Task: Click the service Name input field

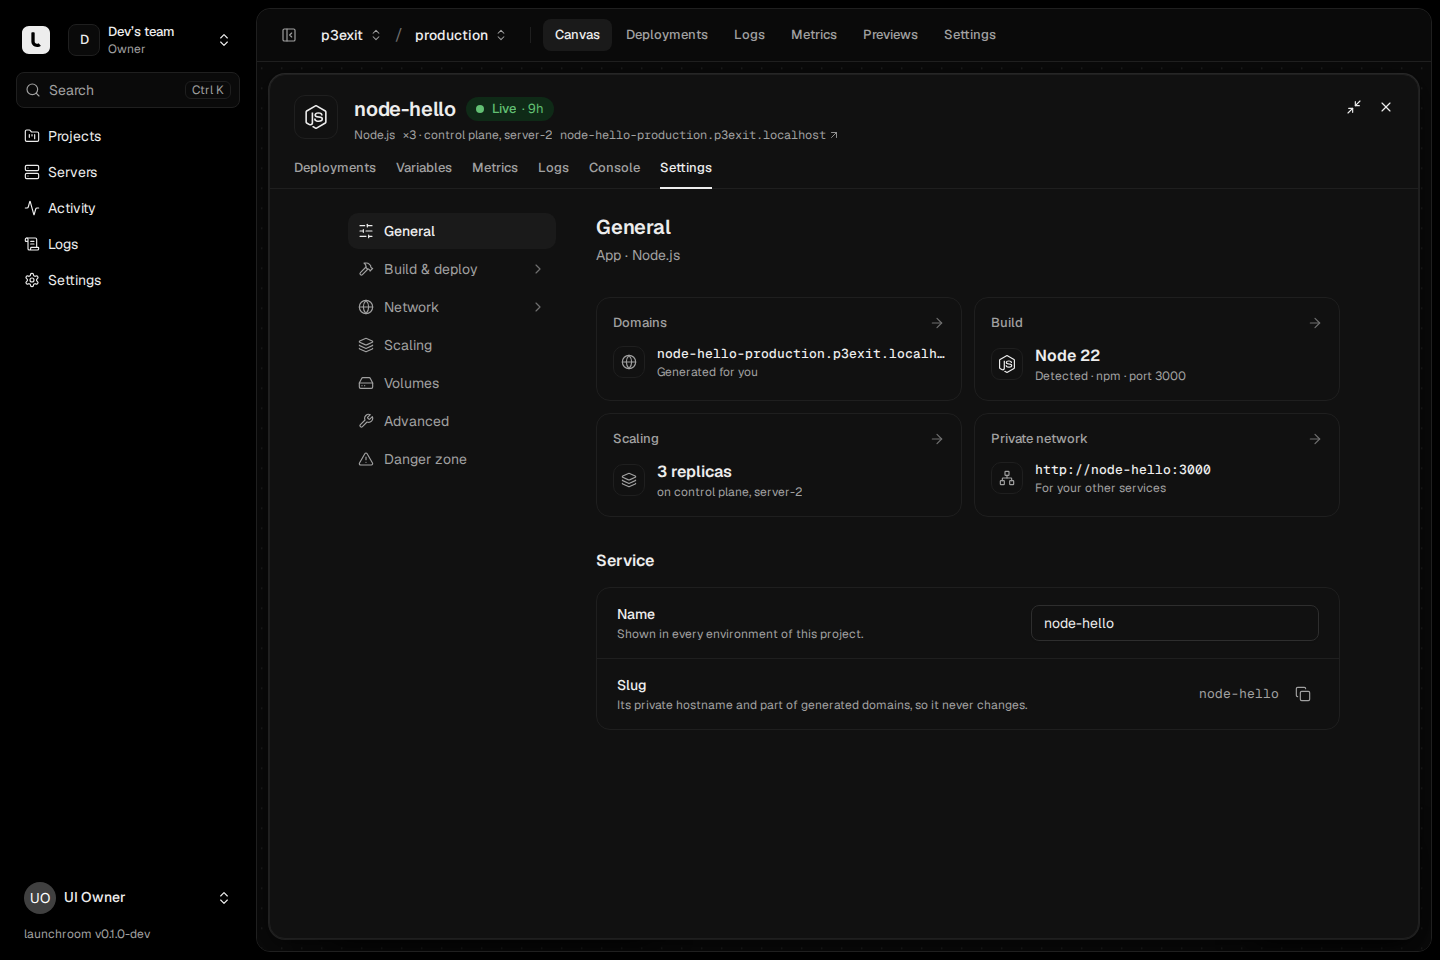Action: (x=1175, y=623)
